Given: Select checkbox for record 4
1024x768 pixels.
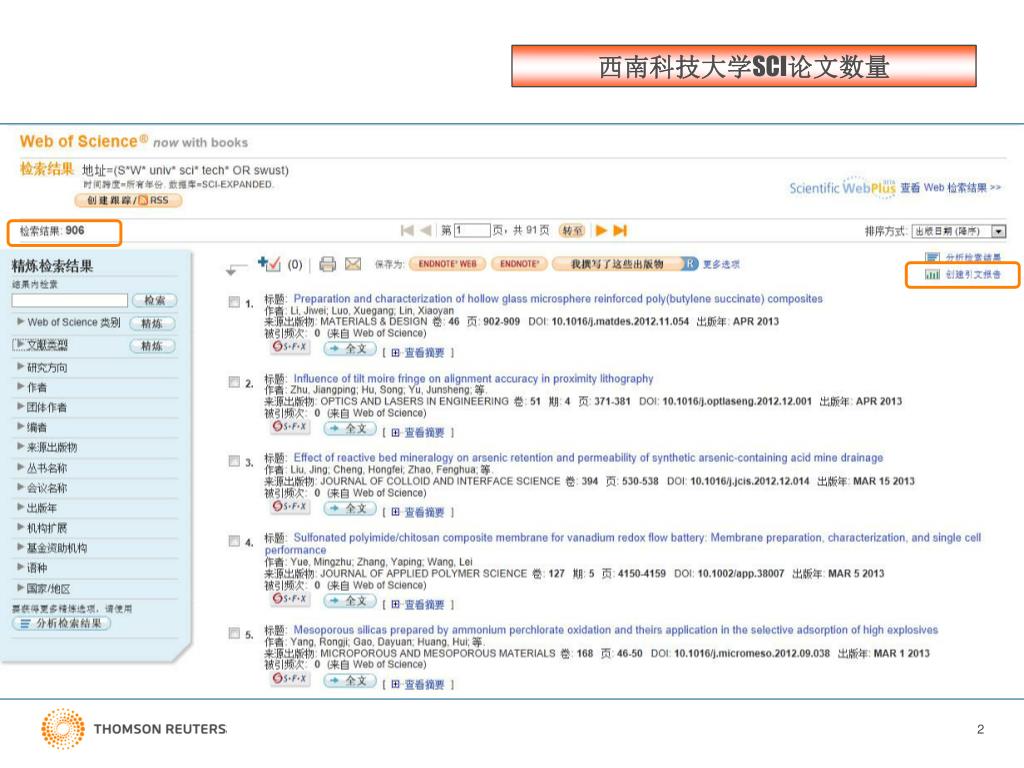Looking at the screenshot, I should click(234, 541).
